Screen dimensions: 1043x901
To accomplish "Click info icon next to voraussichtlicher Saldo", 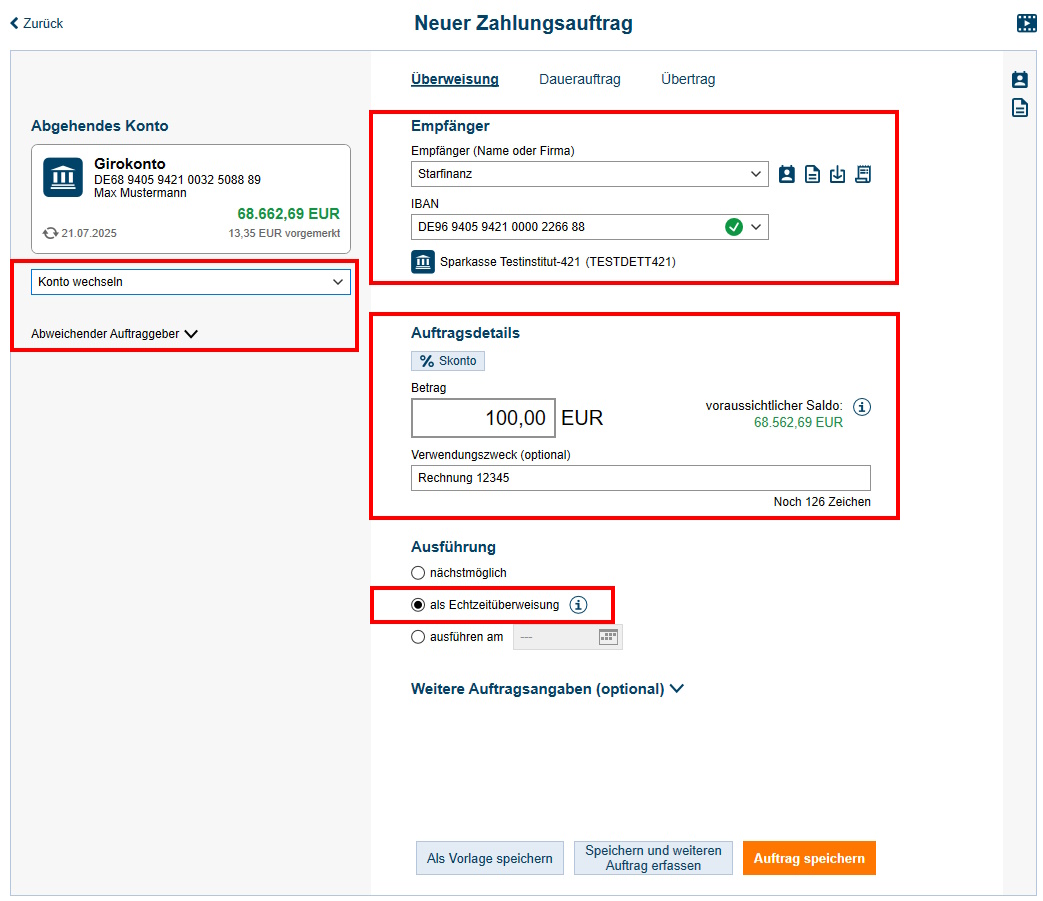I will click(x=863, y=407).
